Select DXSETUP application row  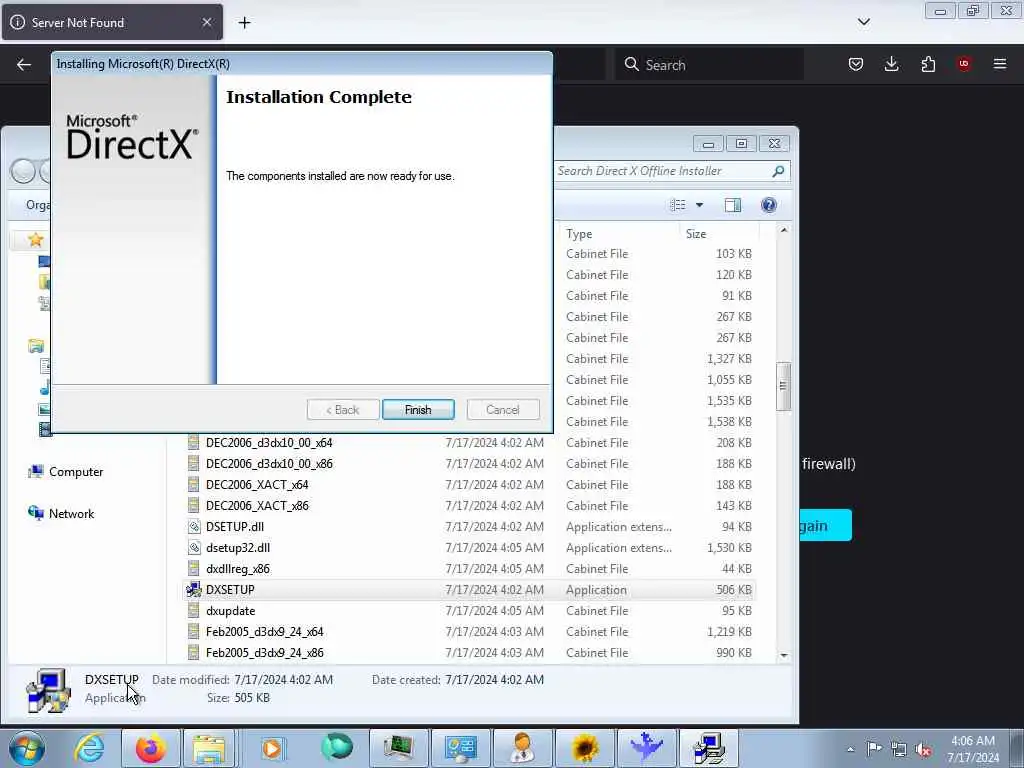[x=469, y=590]
